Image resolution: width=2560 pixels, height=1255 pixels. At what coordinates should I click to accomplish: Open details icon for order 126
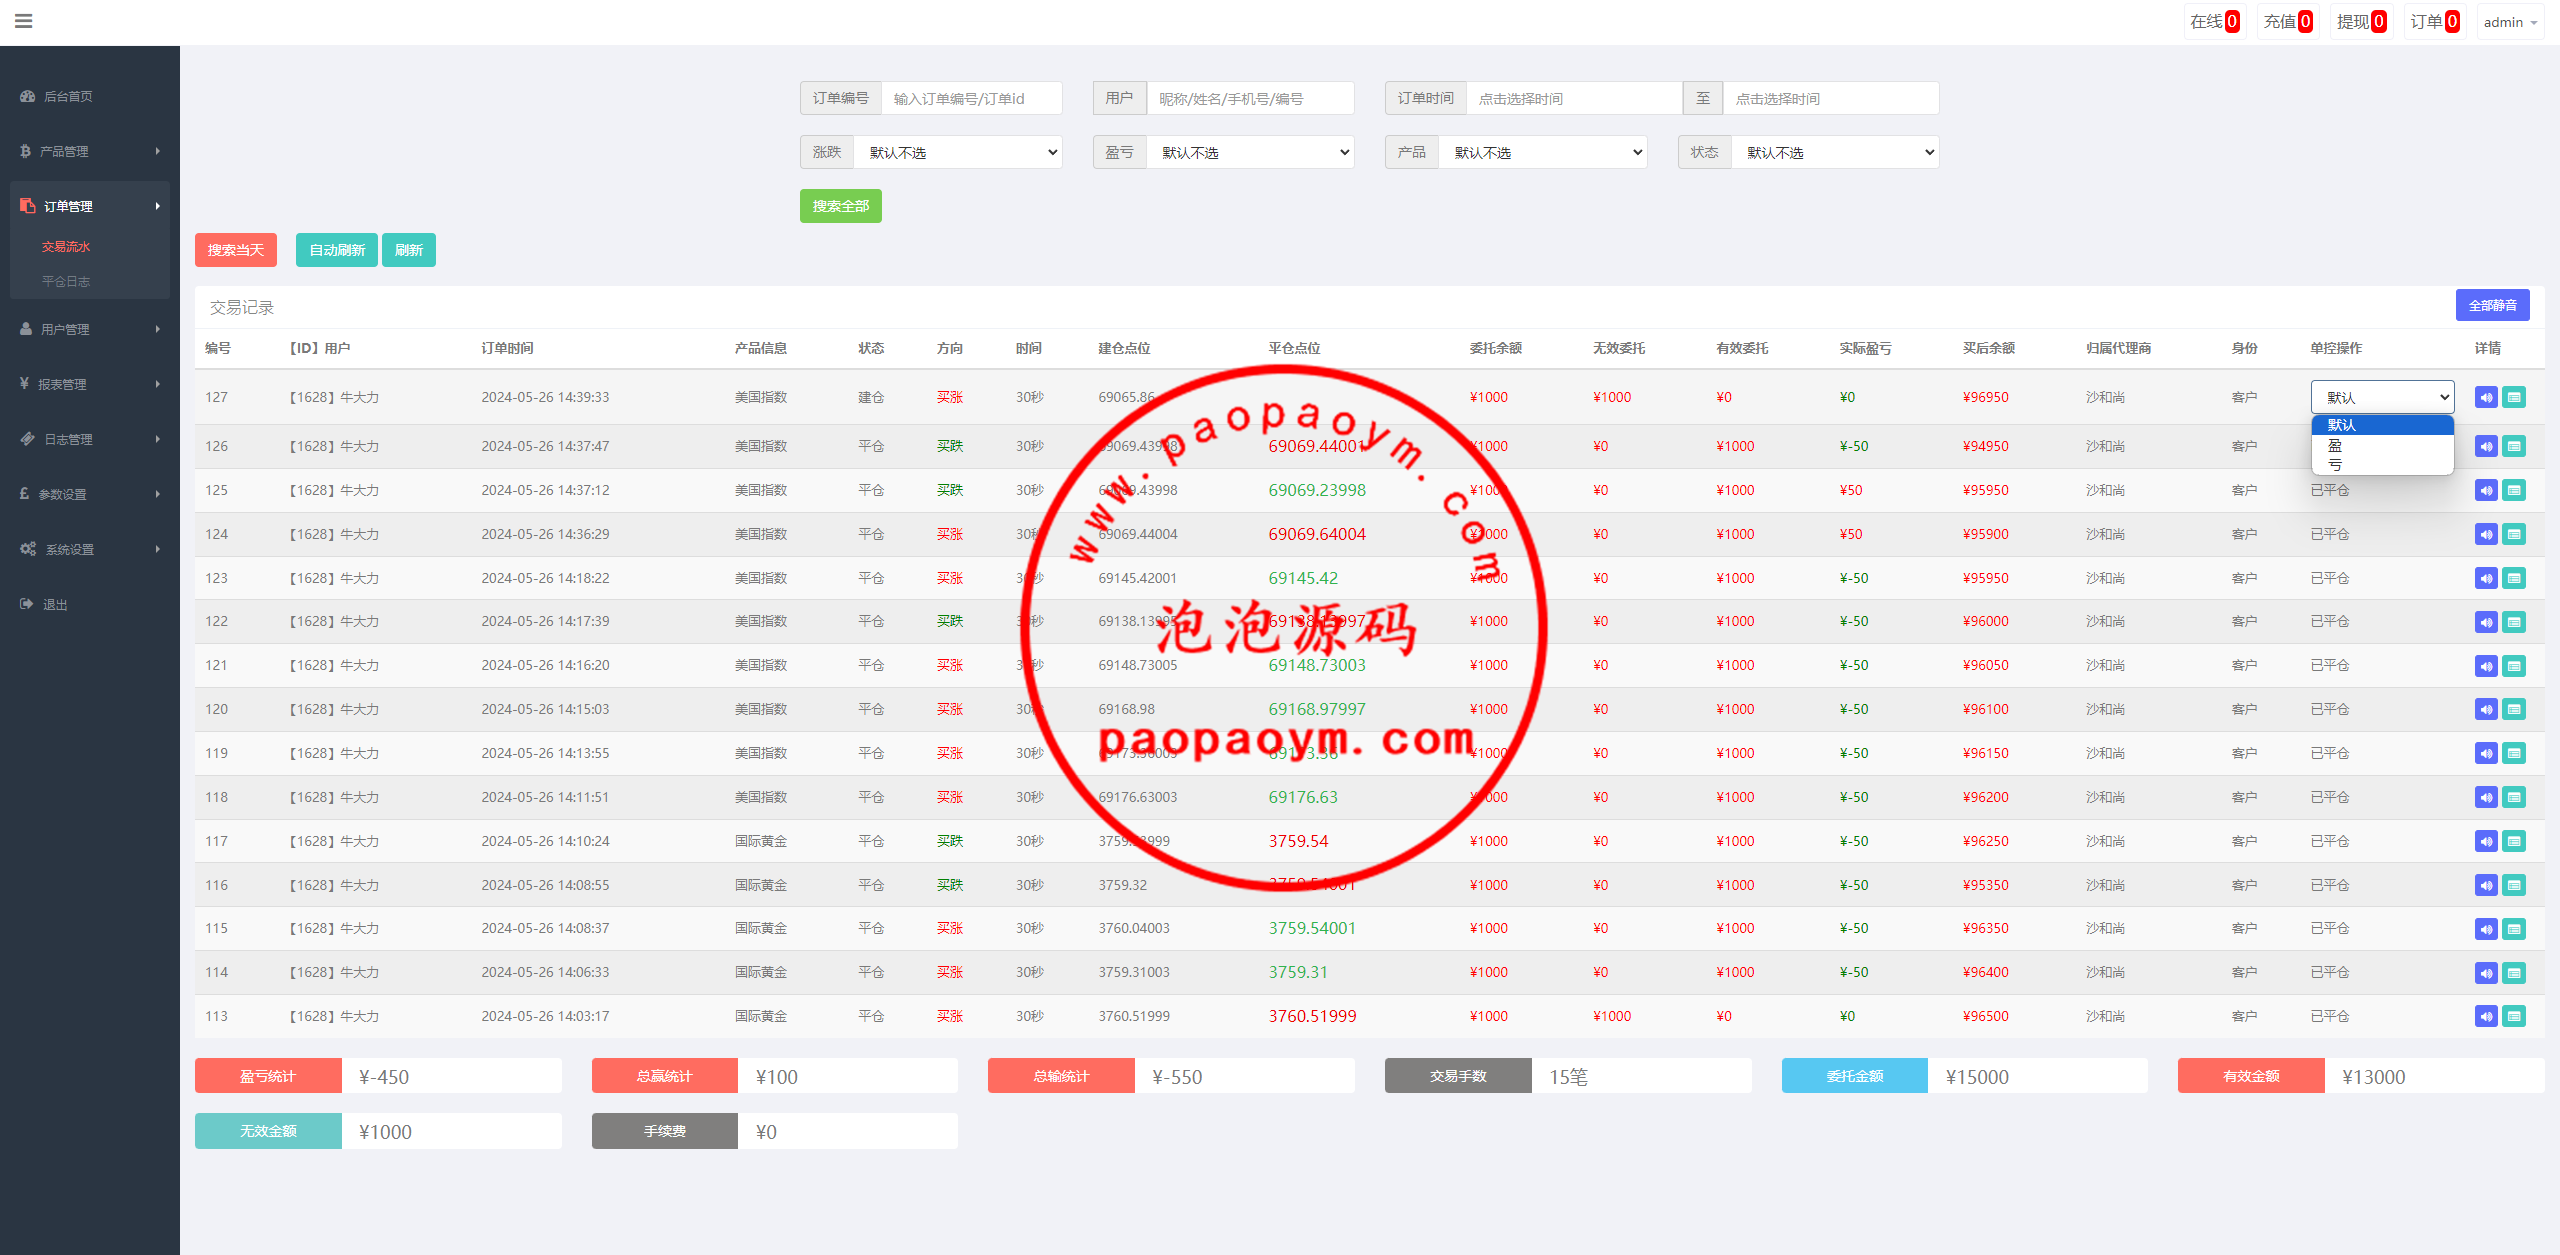(2514, 447)
